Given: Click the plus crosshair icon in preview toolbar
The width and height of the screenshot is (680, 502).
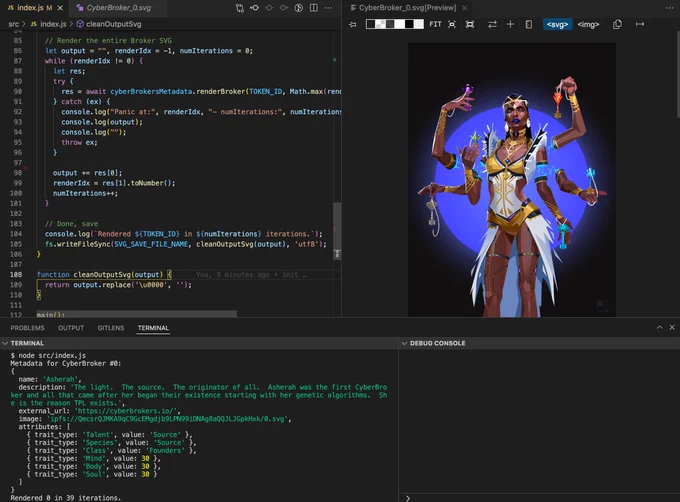Looking at the screenshot, I should [510, 24].
